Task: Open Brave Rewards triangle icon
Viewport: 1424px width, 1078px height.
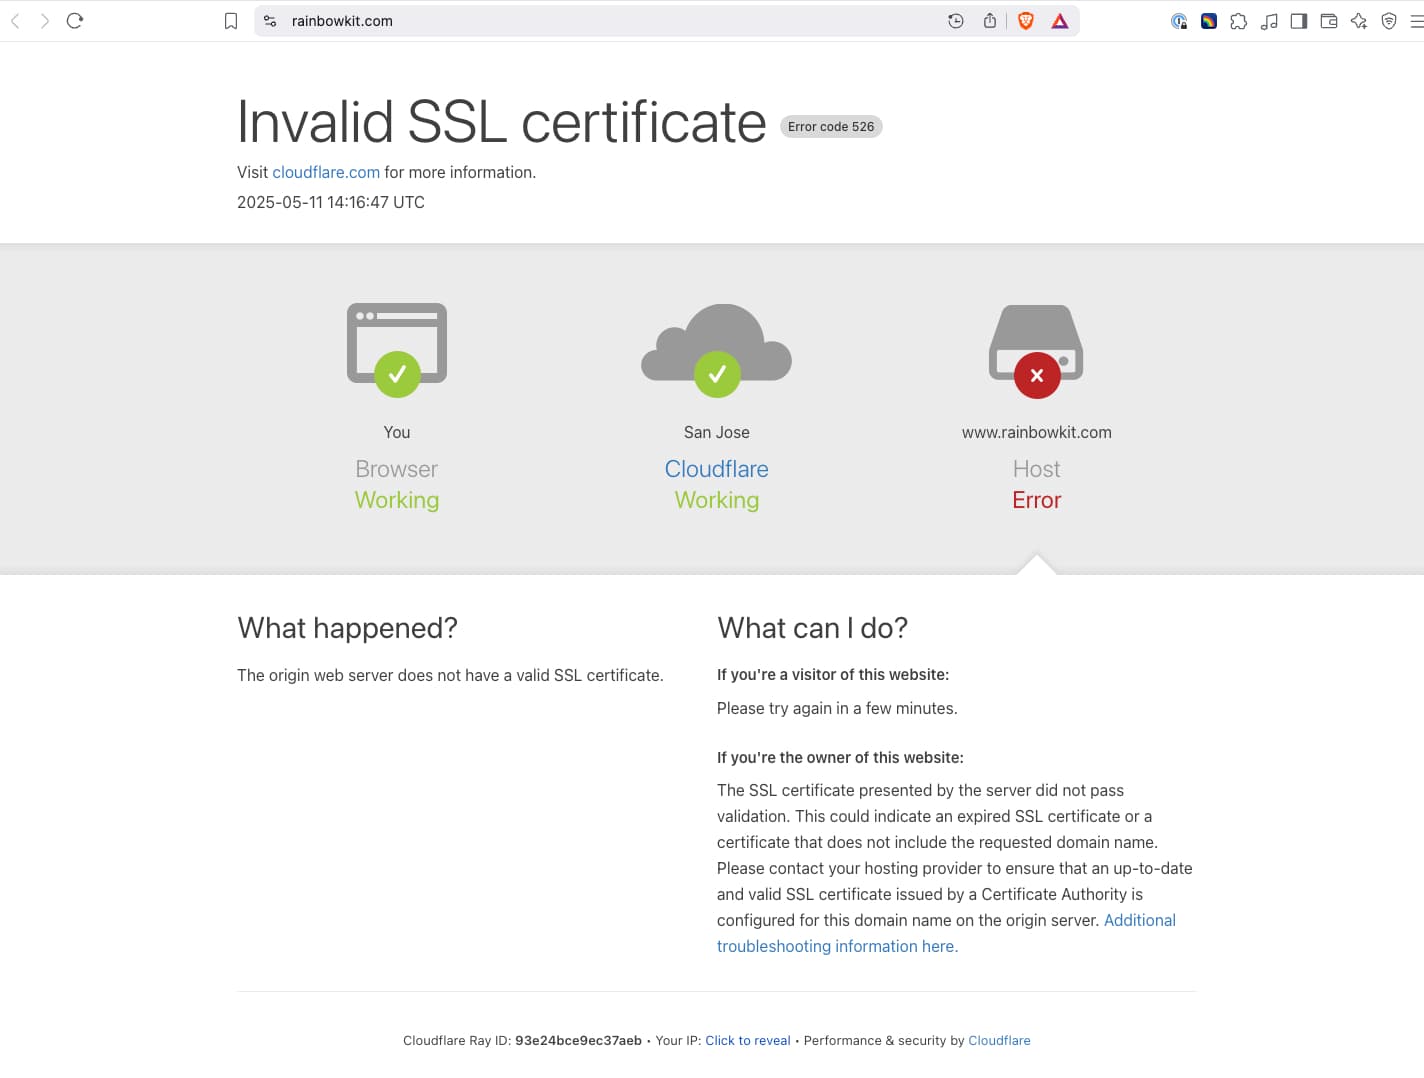Action: click(x=1059, y=21)
